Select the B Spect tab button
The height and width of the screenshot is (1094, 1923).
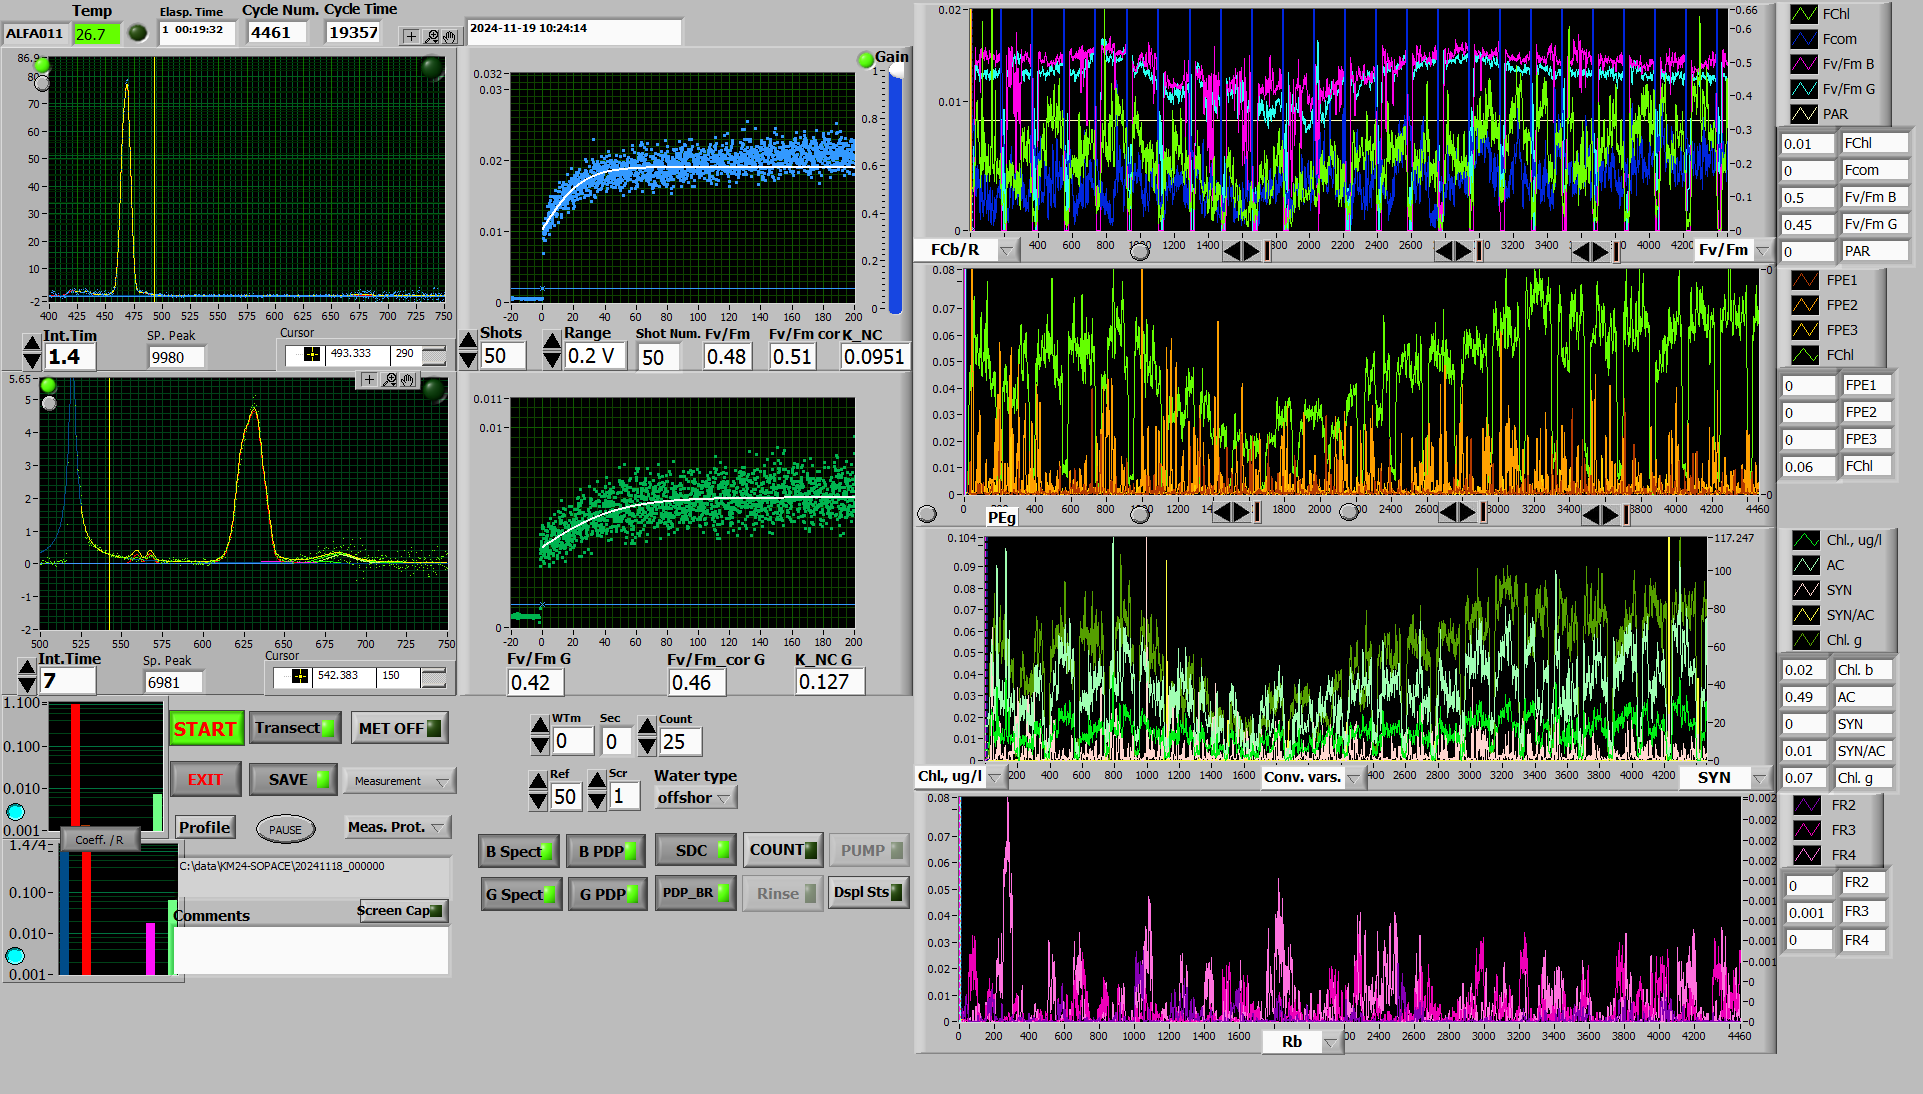click(519, 851)
